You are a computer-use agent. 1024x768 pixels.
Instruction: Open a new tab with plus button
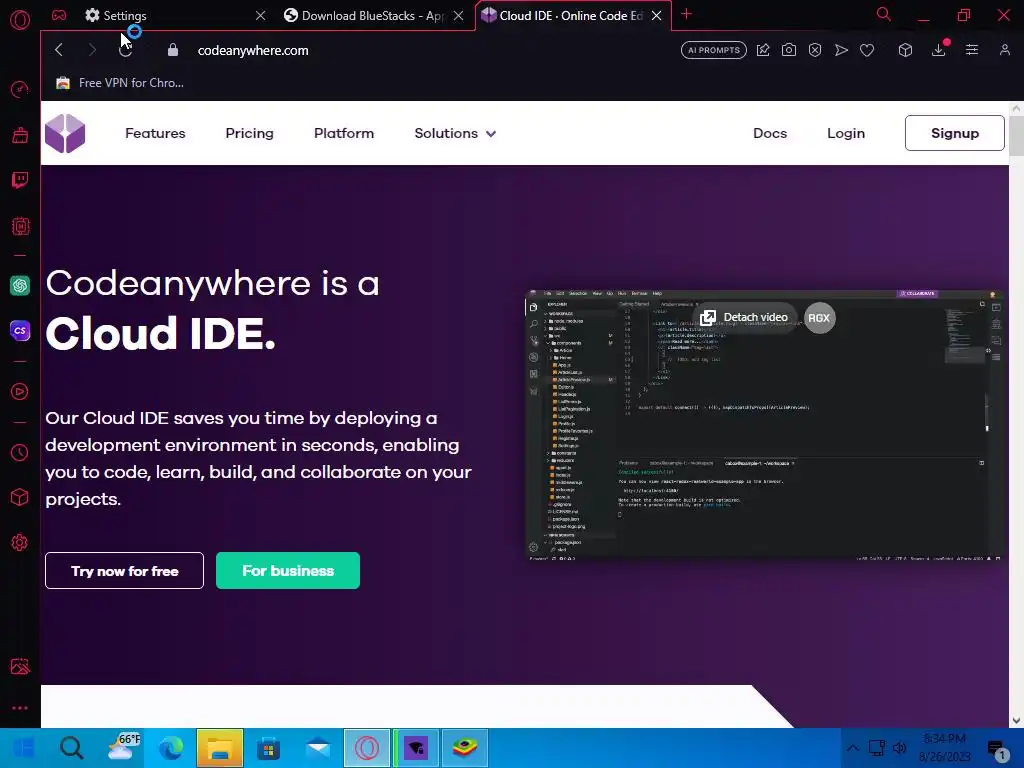(686, 14)
